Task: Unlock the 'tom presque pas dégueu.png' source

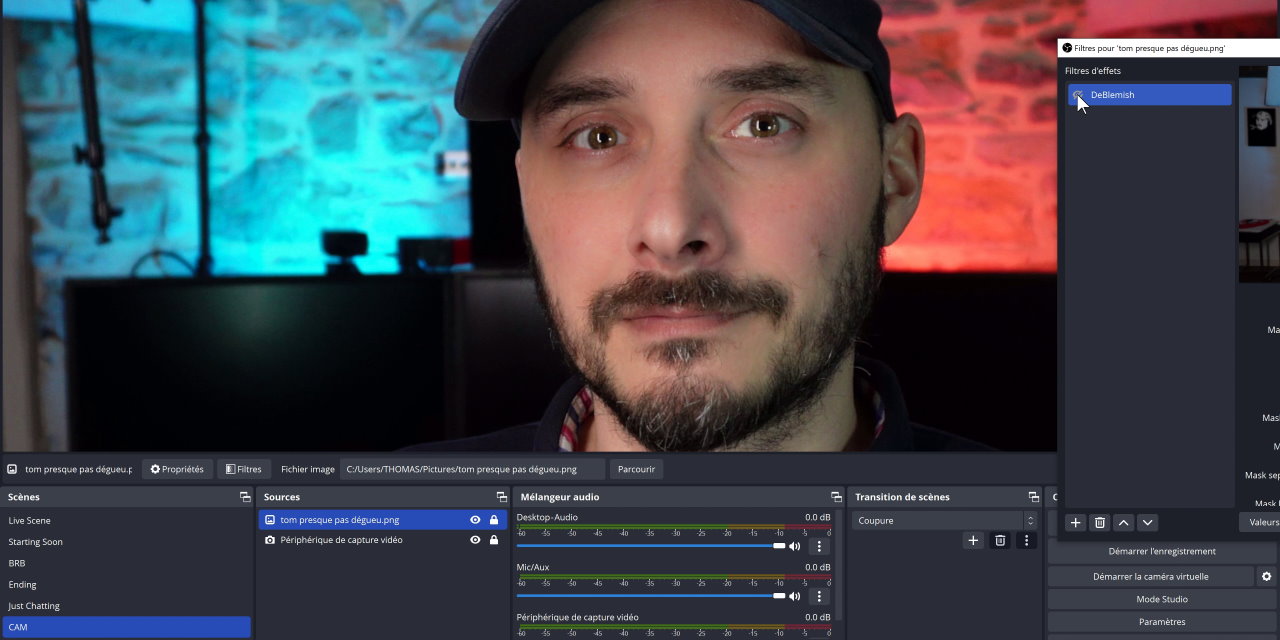Action: coord(494,520)
